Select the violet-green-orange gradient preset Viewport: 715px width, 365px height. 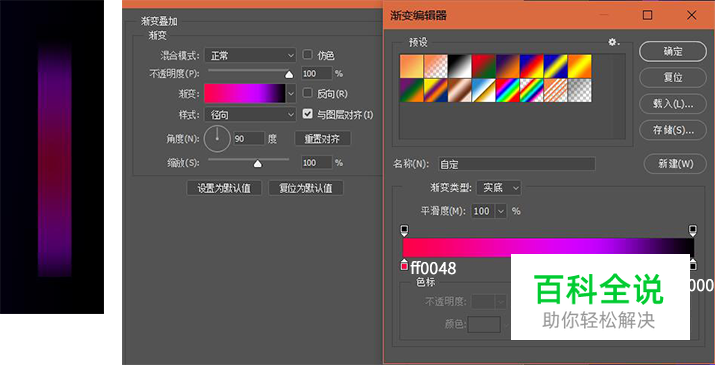pos(412,90)
